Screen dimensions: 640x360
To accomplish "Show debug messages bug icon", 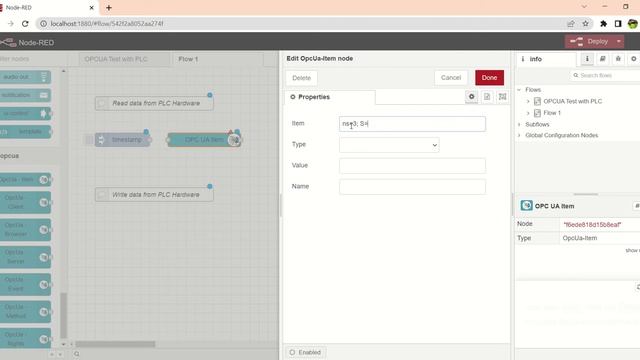I will [618, 59].
